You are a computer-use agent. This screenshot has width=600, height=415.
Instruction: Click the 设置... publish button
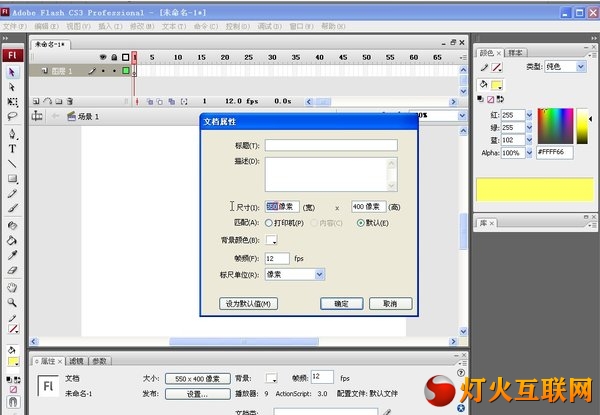click(198, 394)
